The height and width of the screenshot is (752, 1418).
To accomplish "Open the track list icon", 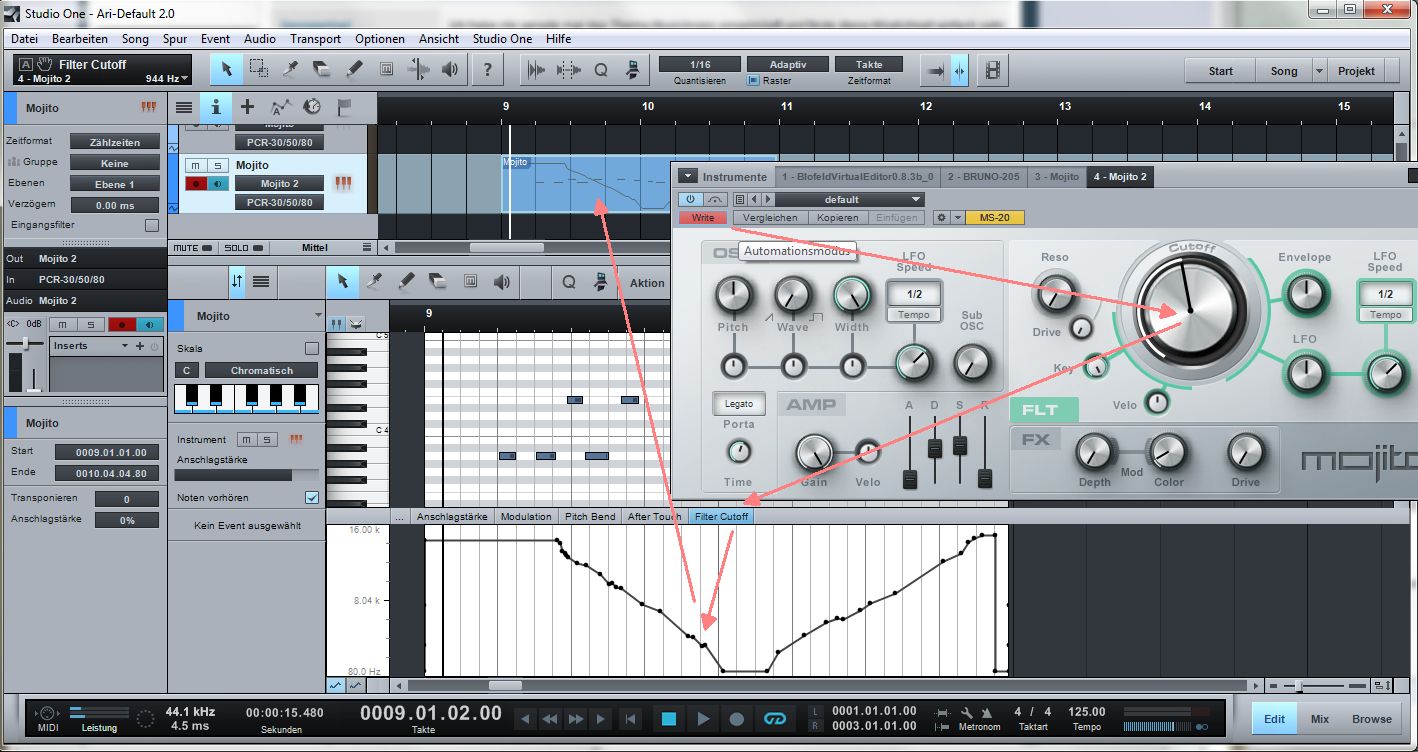I will coord(184,107).
